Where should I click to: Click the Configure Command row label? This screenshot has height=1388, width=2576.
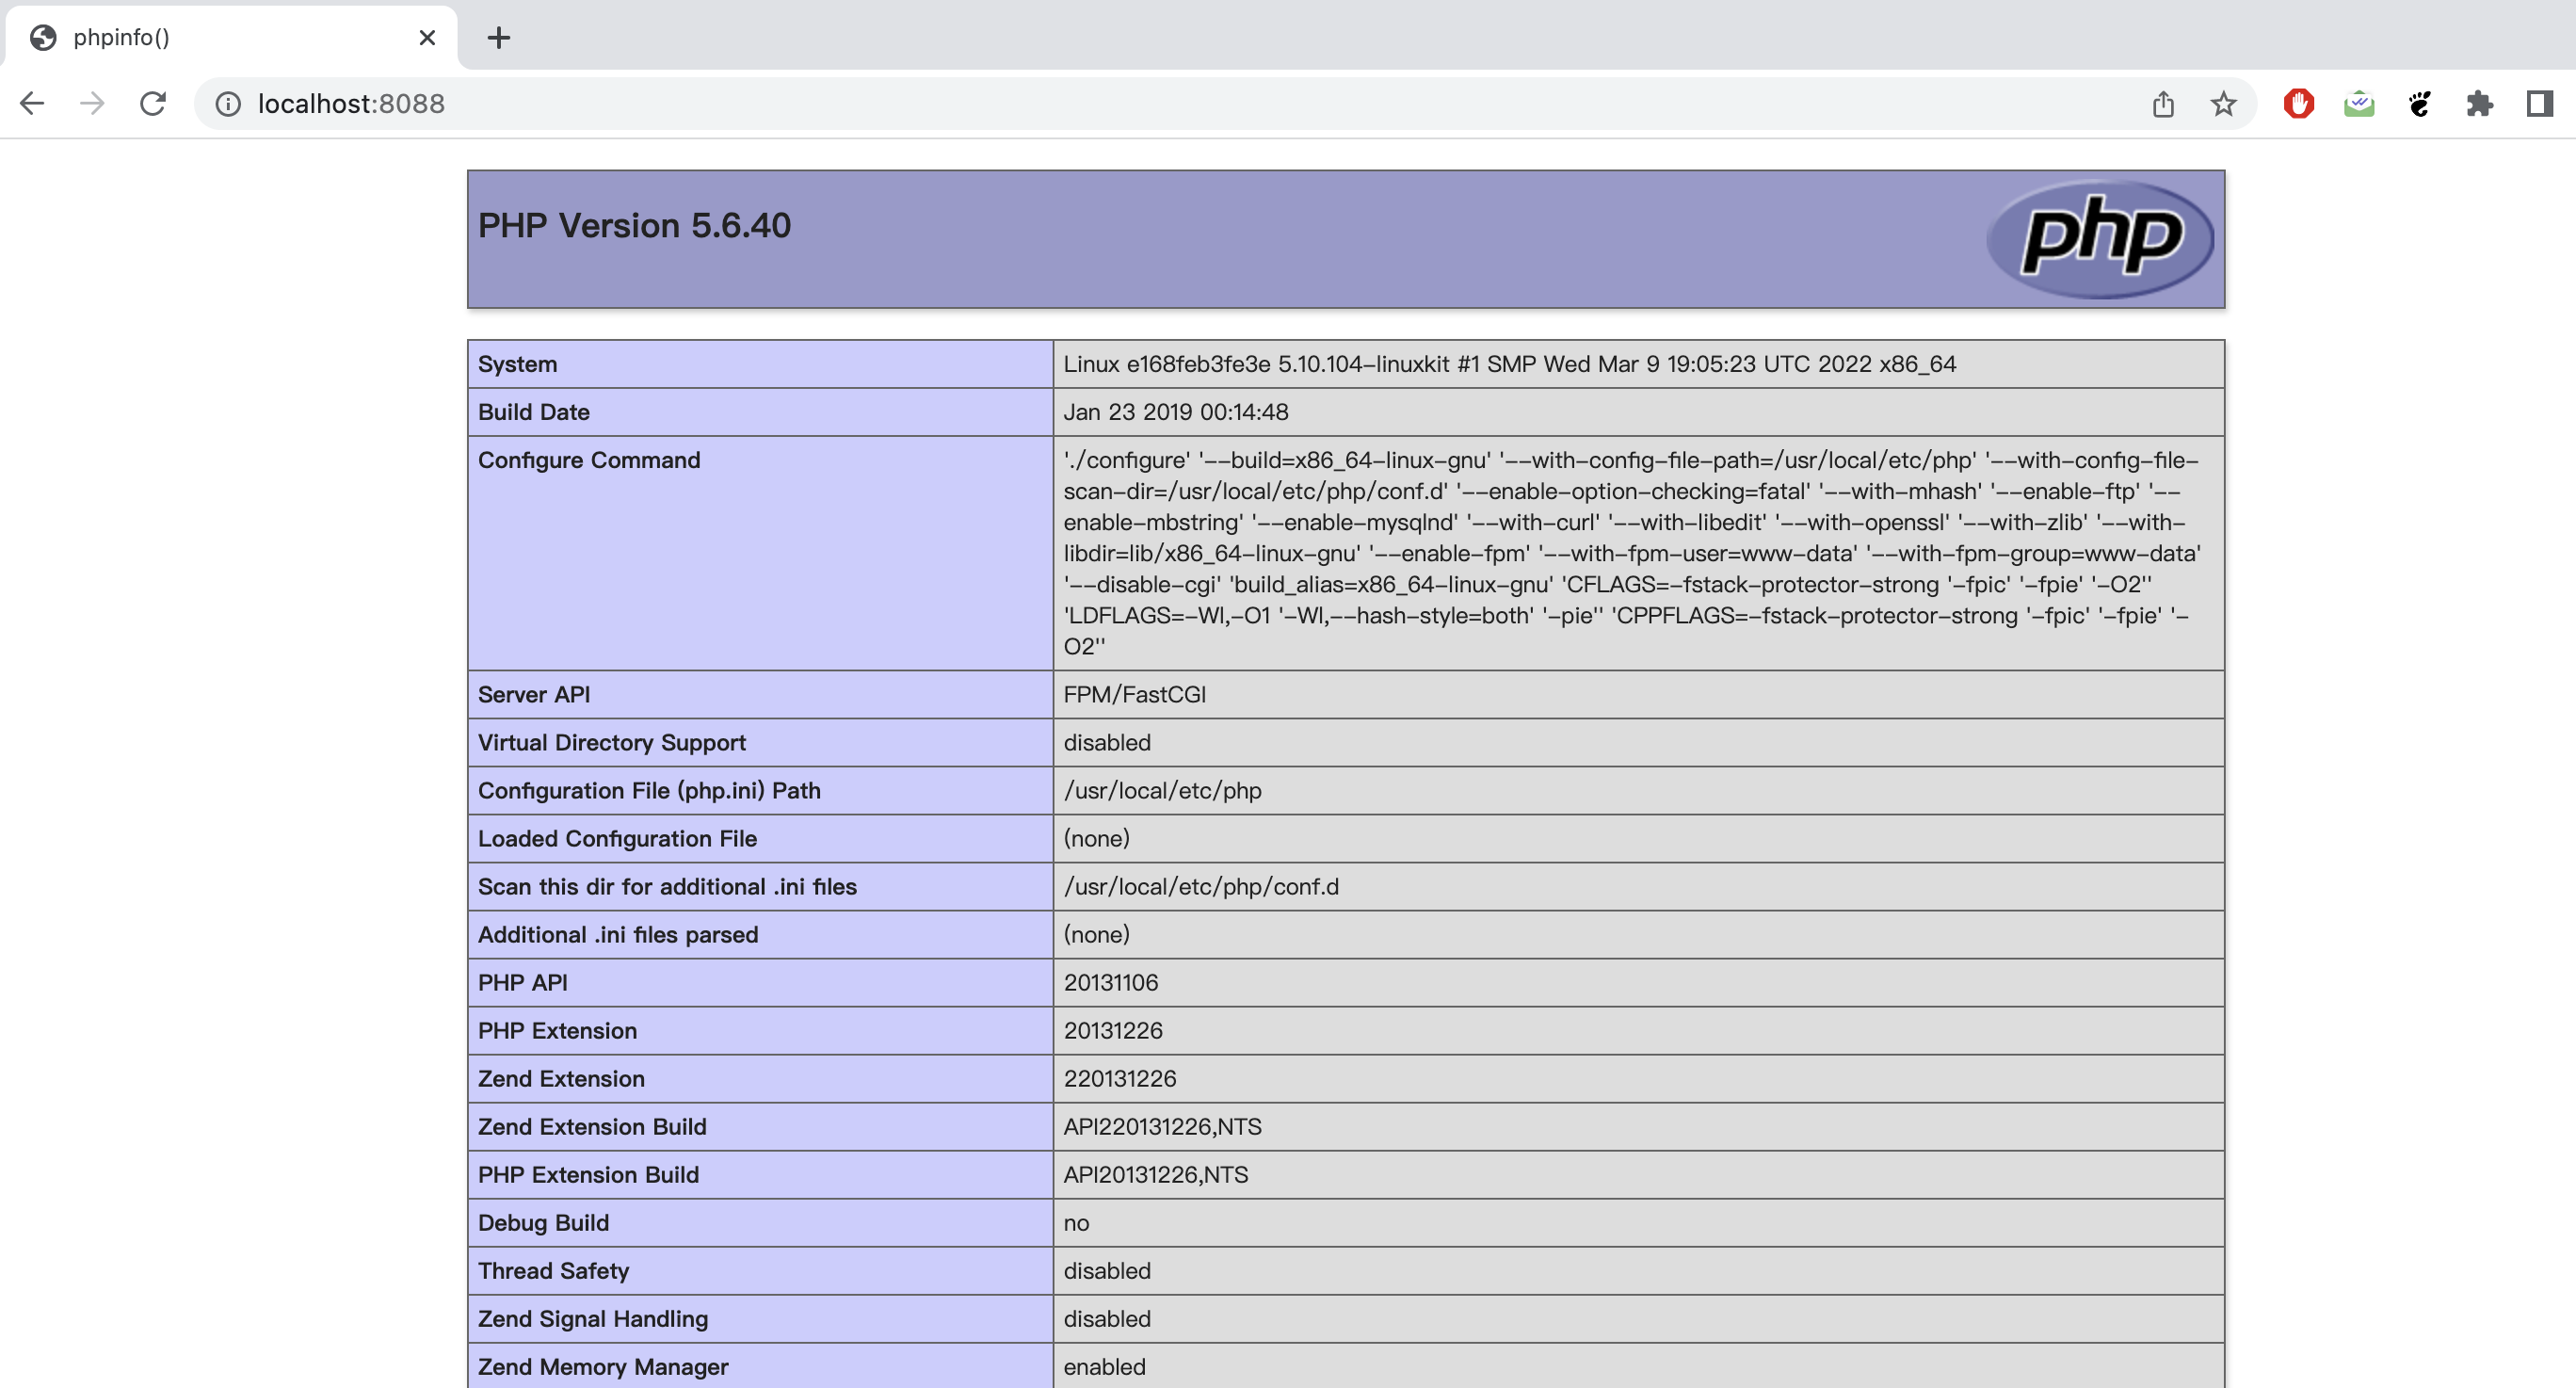tap(589, 460)
